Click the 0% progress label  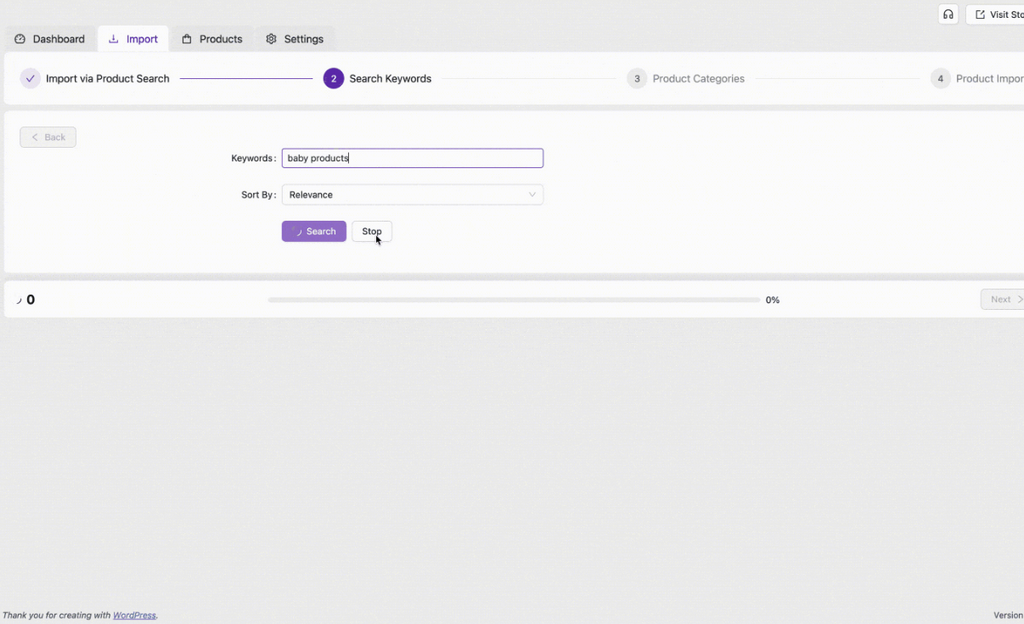click(x=773, y=300)
